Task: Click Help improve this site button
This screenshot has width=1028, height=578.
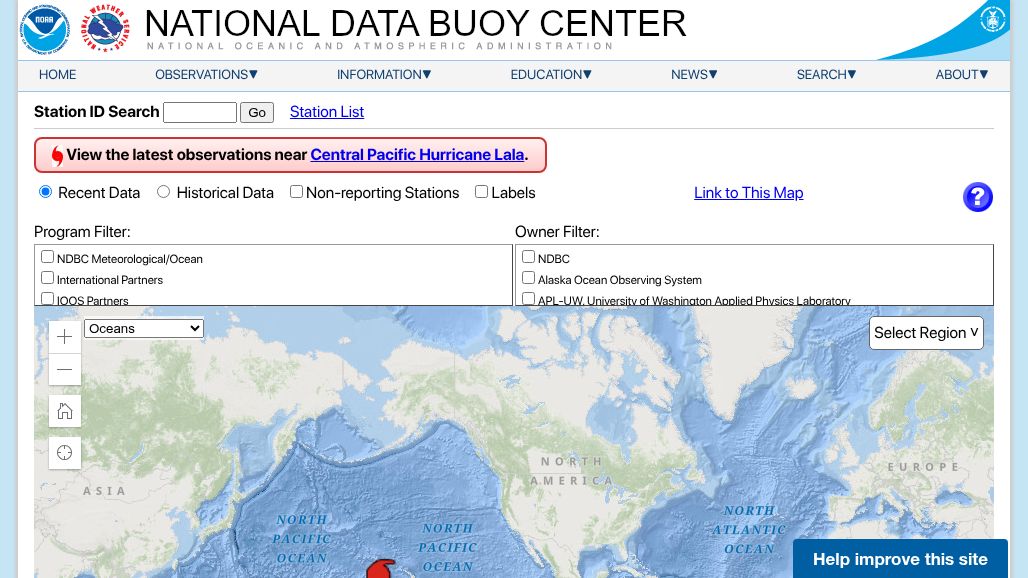Action: 900,559
